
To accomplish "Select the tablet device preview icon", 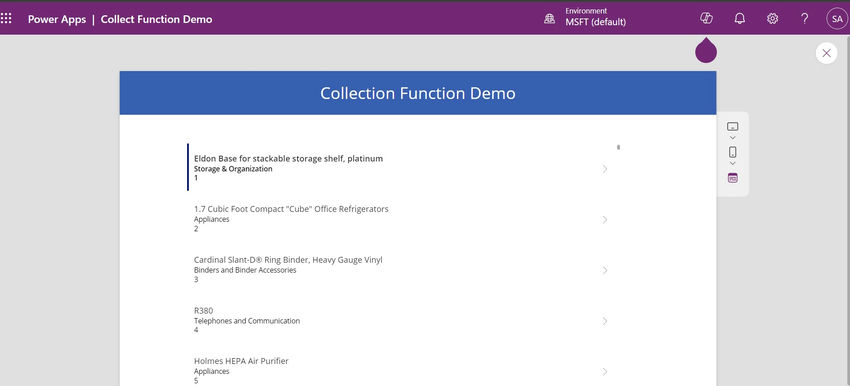I will (732, 127).
